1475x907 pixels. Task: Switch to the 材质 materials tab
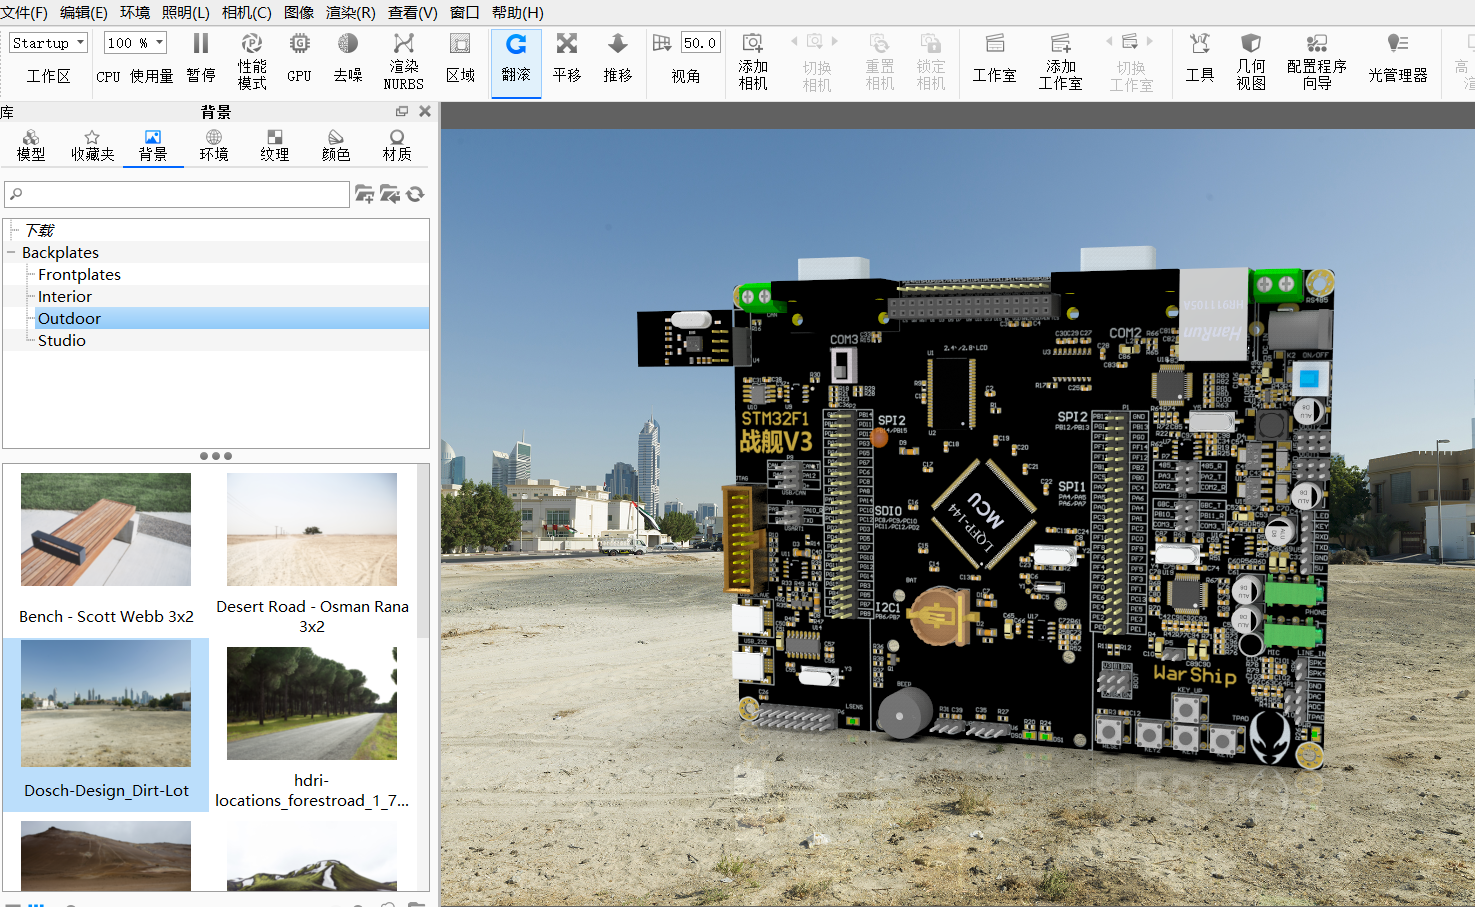pyautogui.click(x=397, y=145)
